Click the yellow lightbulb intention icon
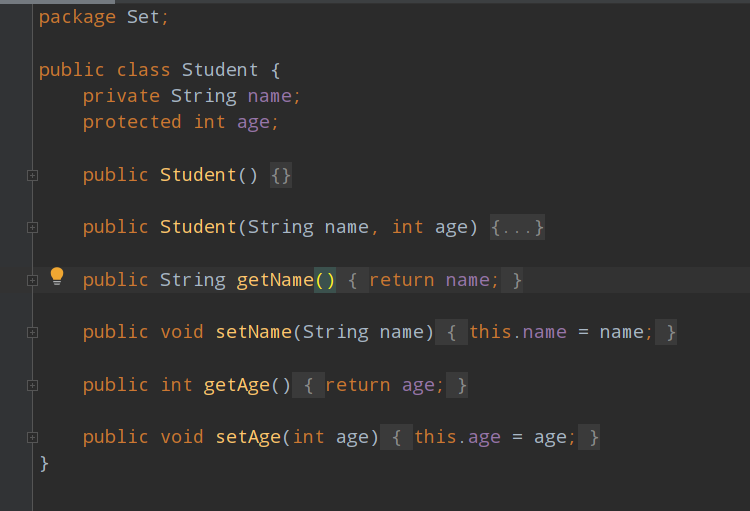The width and height of the screenshot is (750, 511). click(x=57, y=275)
